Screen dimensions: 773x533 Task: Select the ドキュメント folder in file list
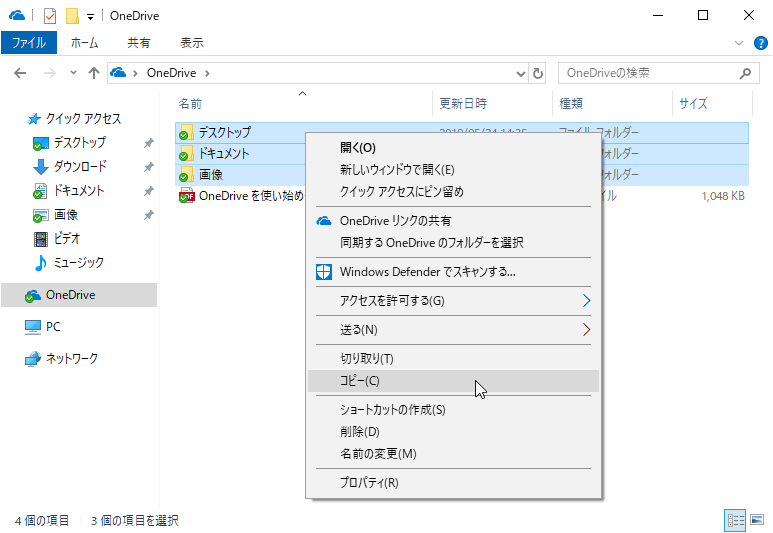click(223, 153)
